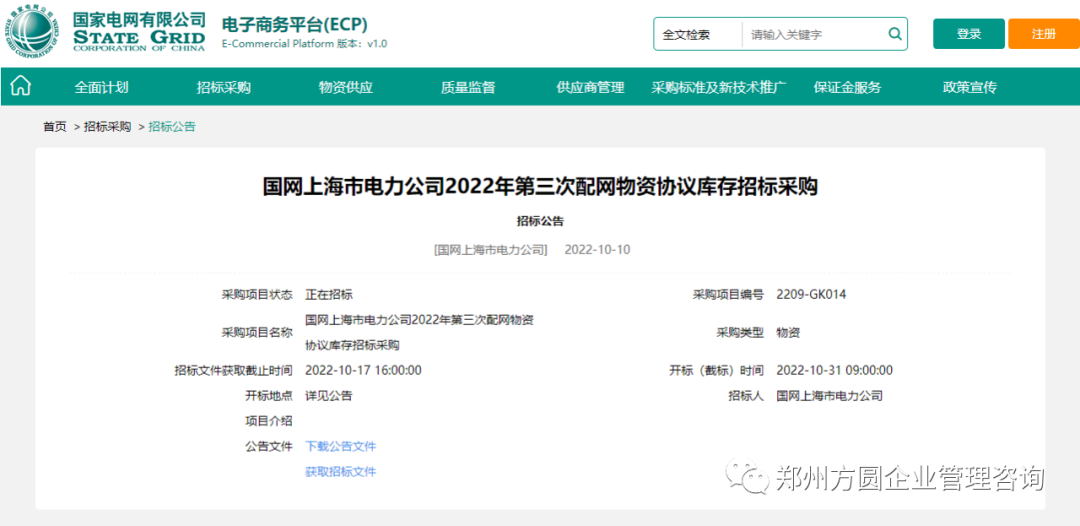Viewport: 1080px width, 526px height.
Task: Go to 首页 in breadcrumb
Action: pos(54,127)
